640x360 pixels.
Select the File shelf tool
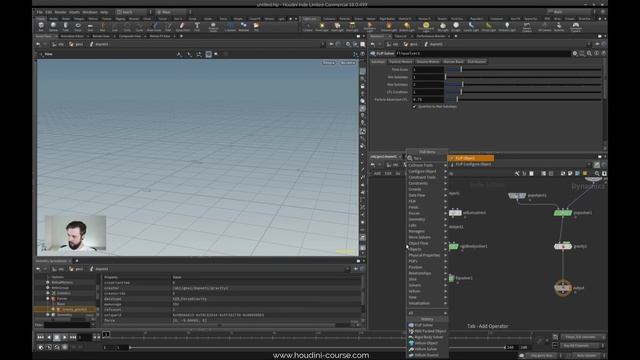pyautogui.click(x=256, y=27)
